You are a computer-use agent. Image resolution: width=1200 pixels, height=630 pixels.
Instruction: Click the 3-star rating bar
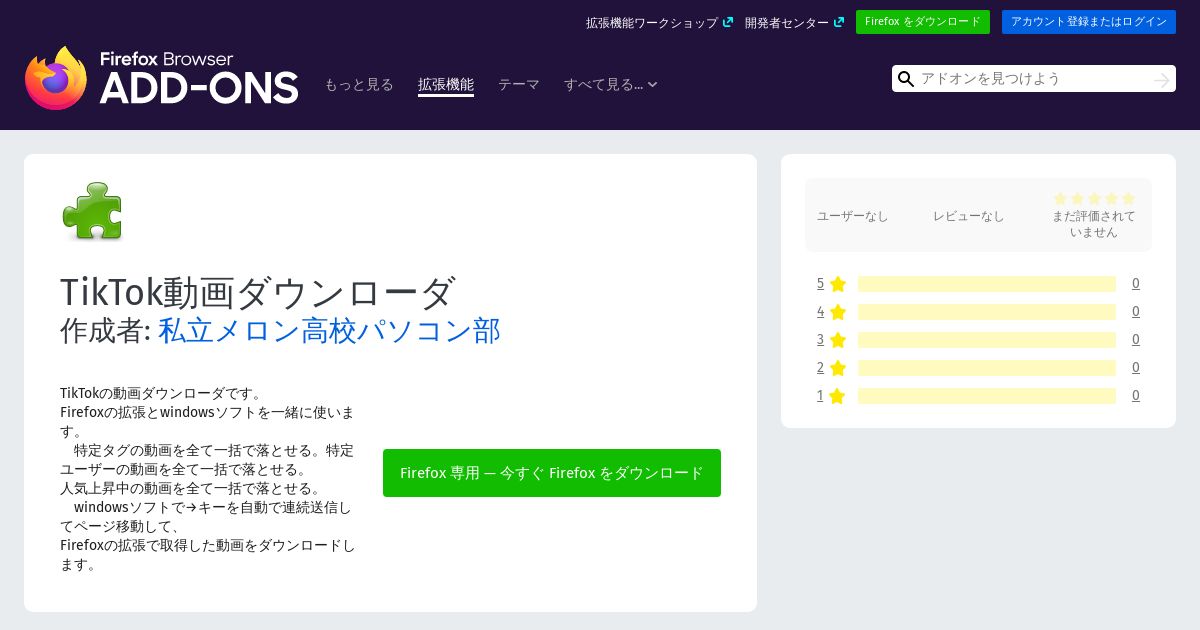(987, 340)
